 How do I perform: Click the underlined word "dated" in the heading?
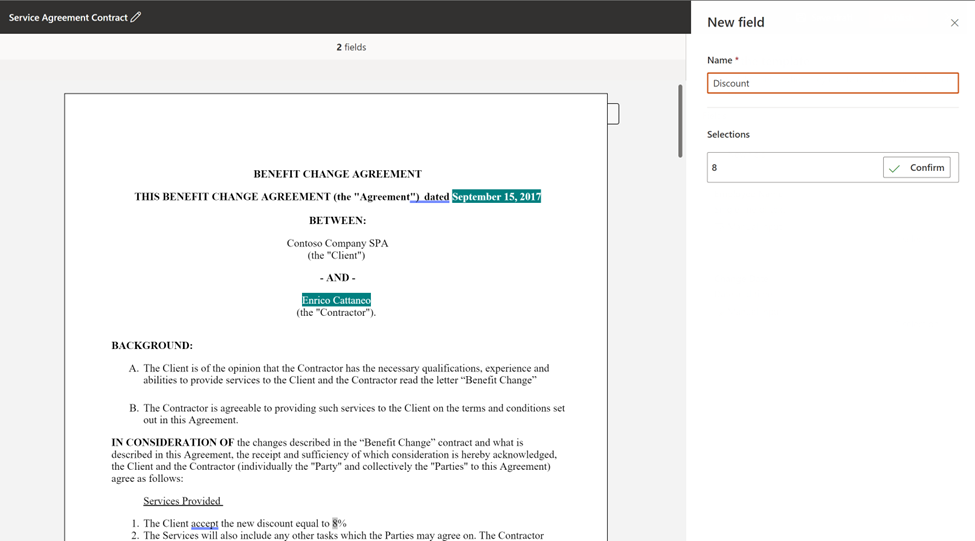click(x=436, y=197)
